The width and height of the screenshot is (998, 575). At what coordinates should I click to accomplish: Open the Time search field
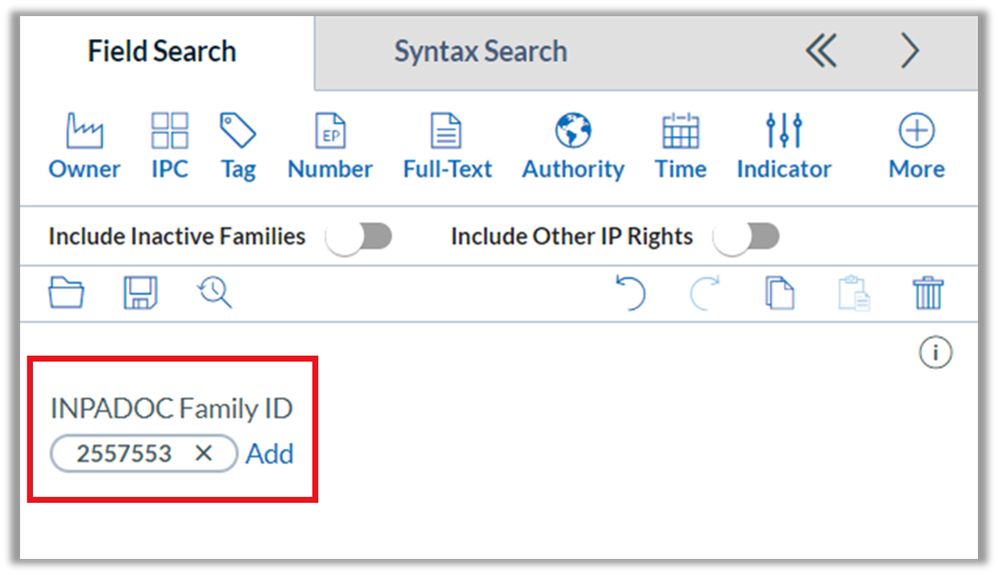click(x=681, y=146)
